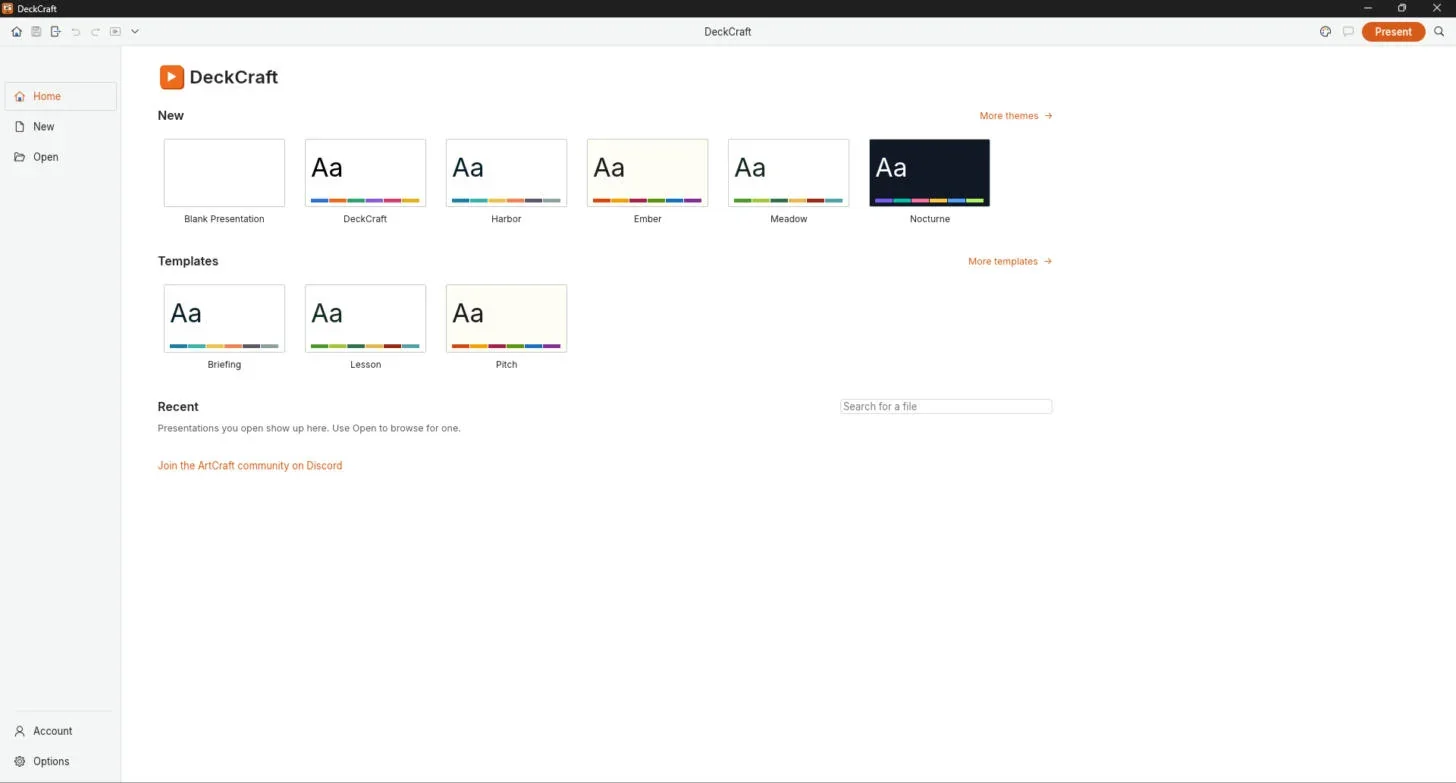Open the comments speech bubble icon
Viewport: 1456px width, 783px height.
click(x=1348, y=32)
